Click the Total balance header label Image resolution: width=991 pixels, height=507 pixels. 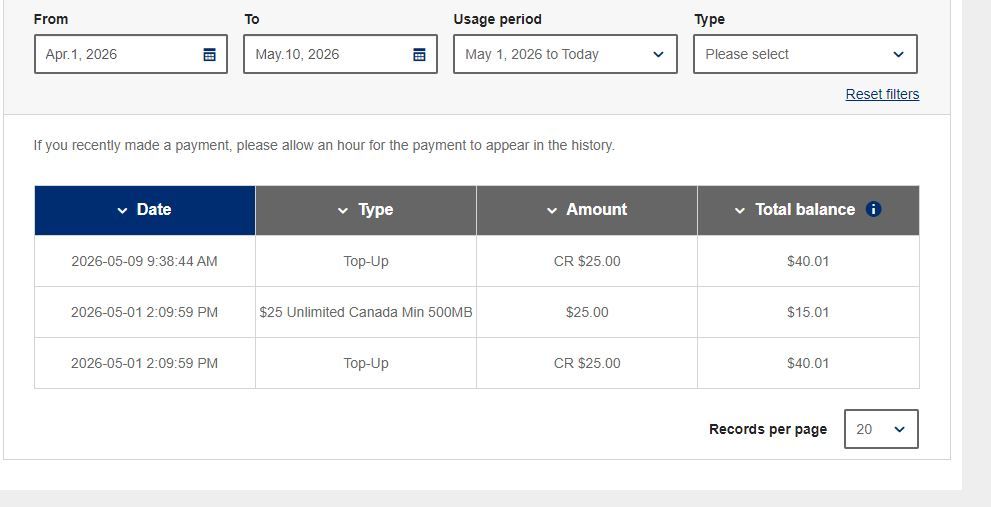point(805,210)
